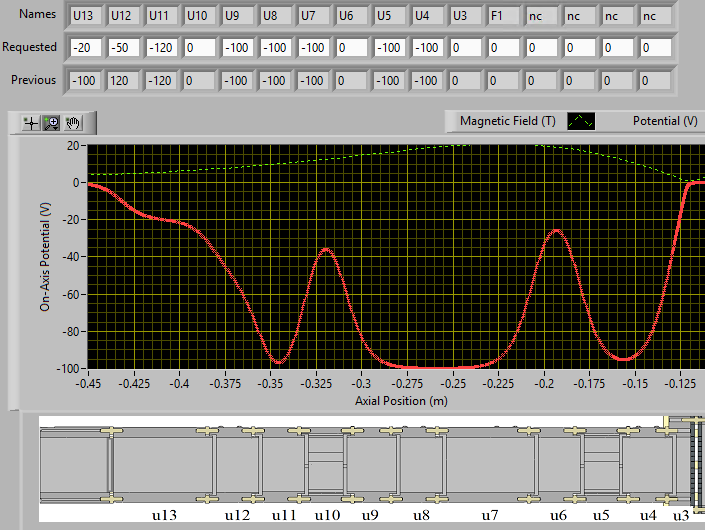
Task: Edit Requested value for U8
Action: point(276,48)
